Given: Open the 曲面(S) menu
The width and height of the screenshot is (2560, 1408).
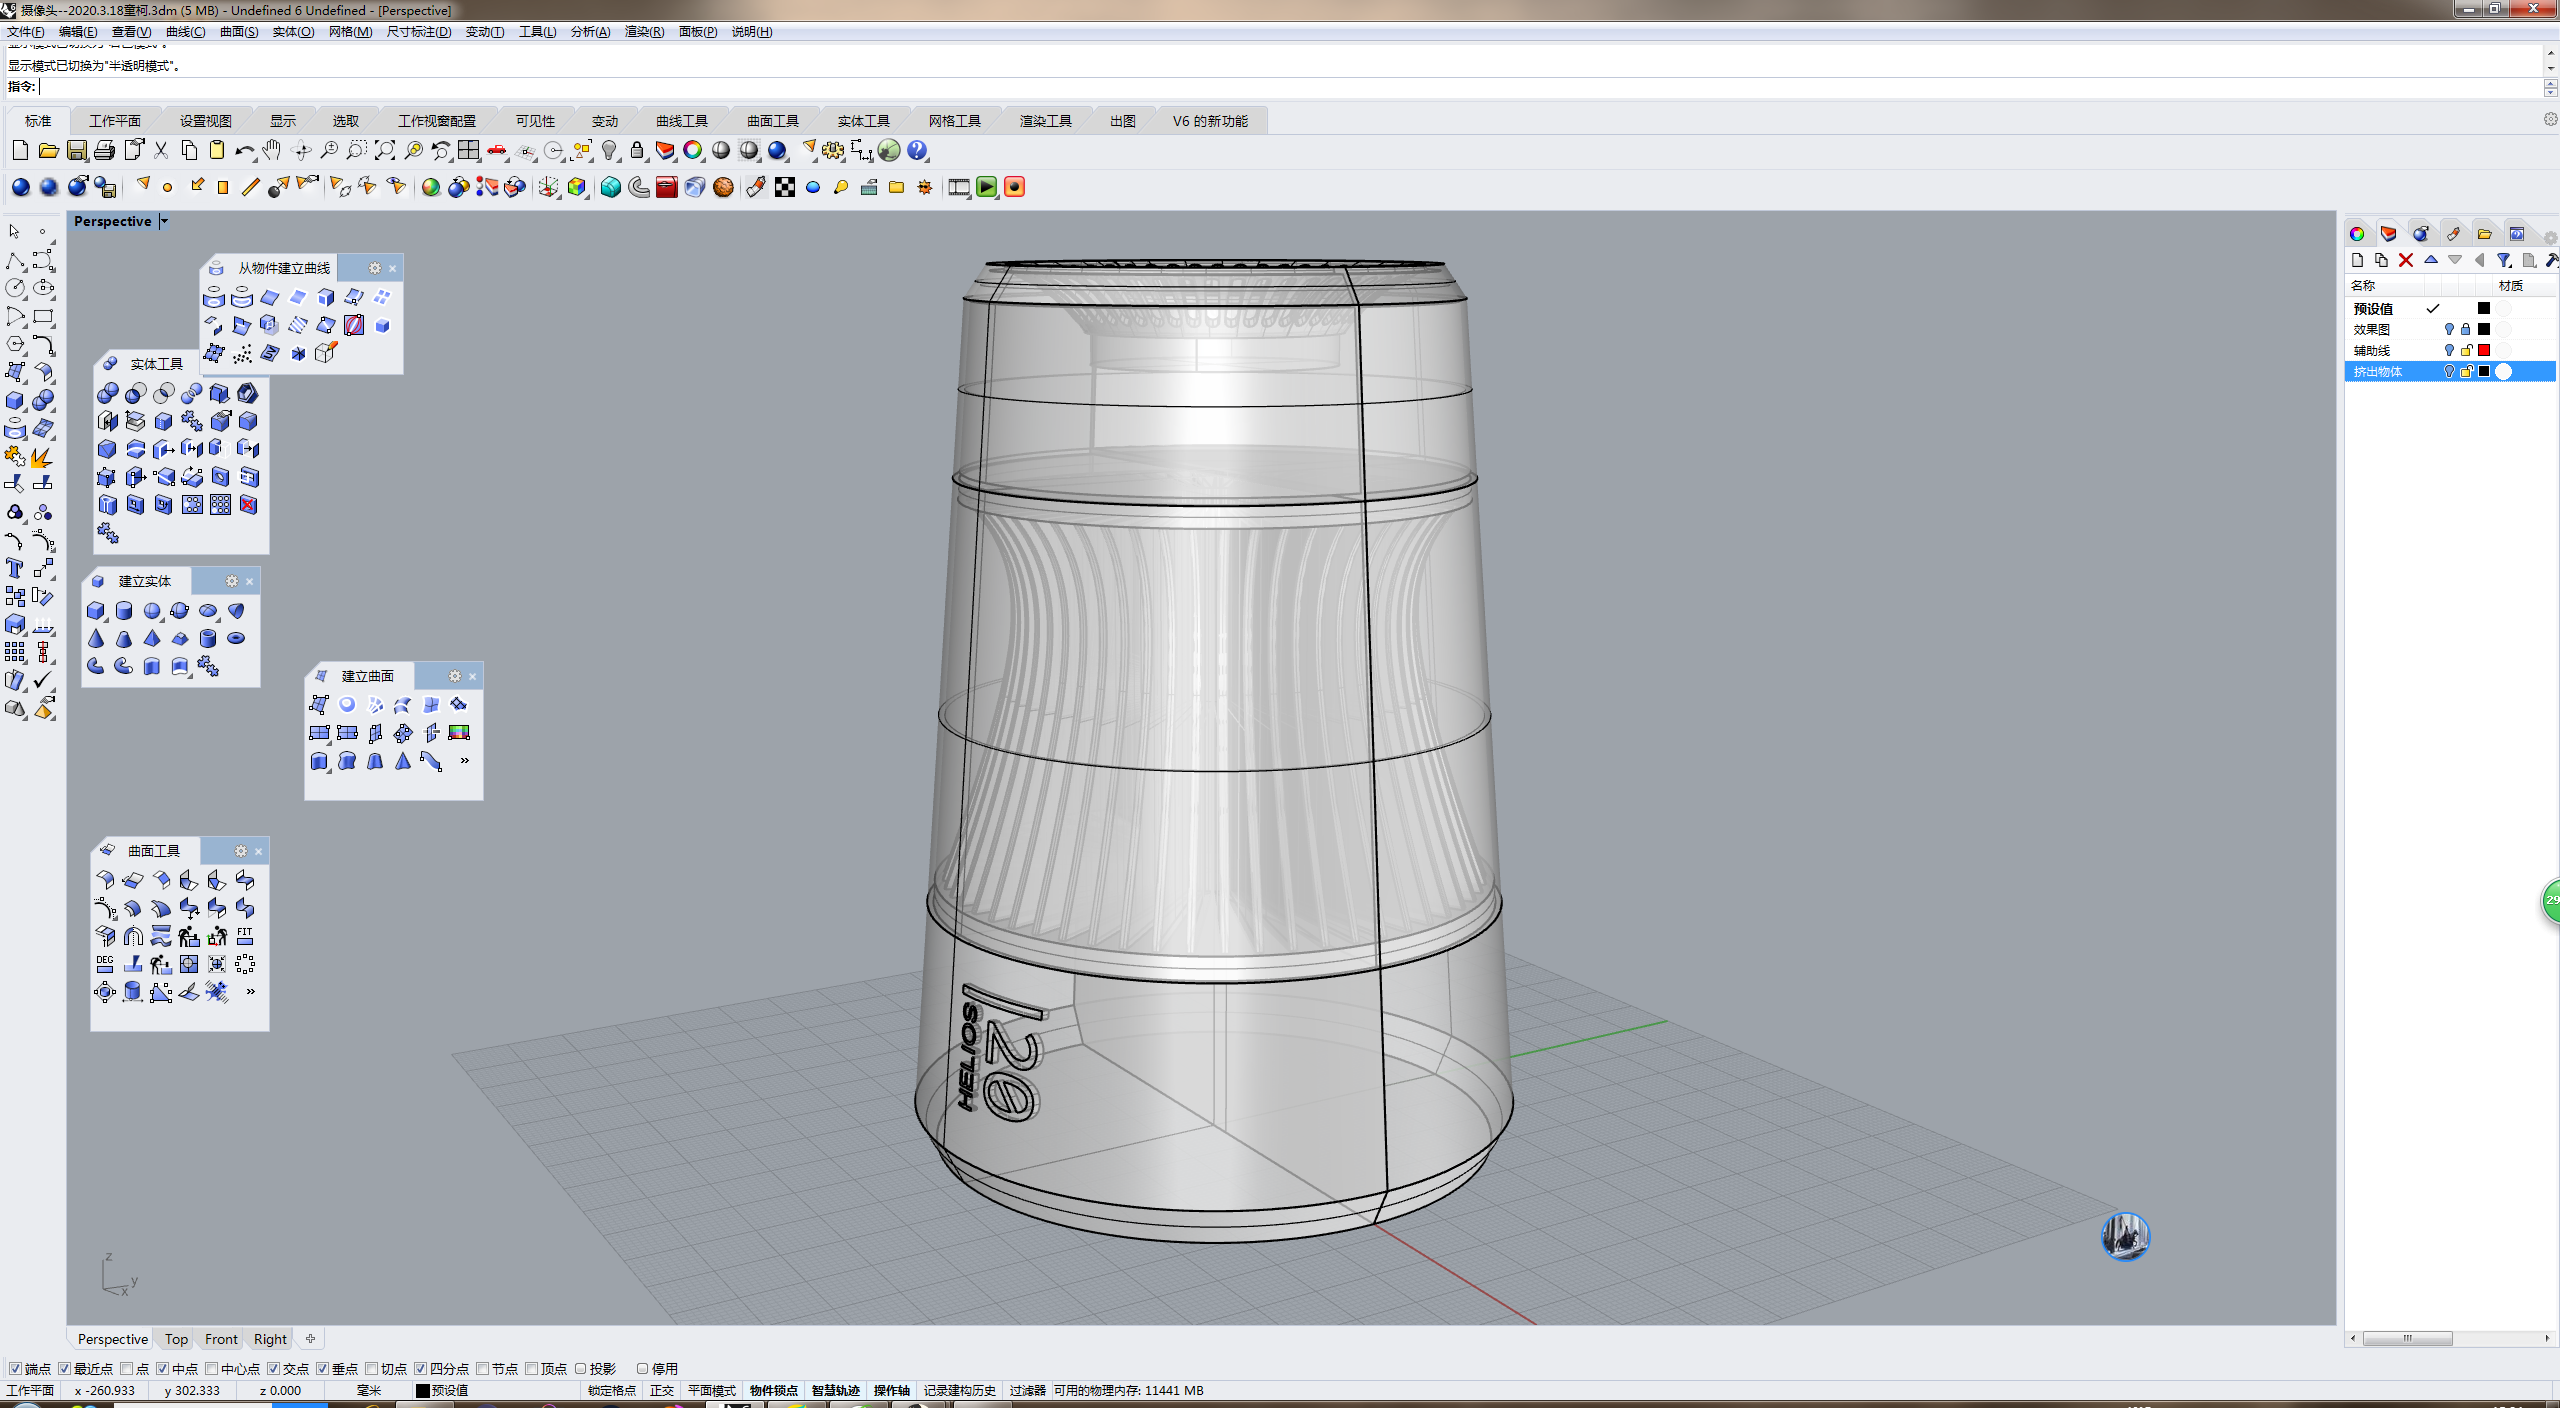Looking at the screenshot, I should 239,32.
